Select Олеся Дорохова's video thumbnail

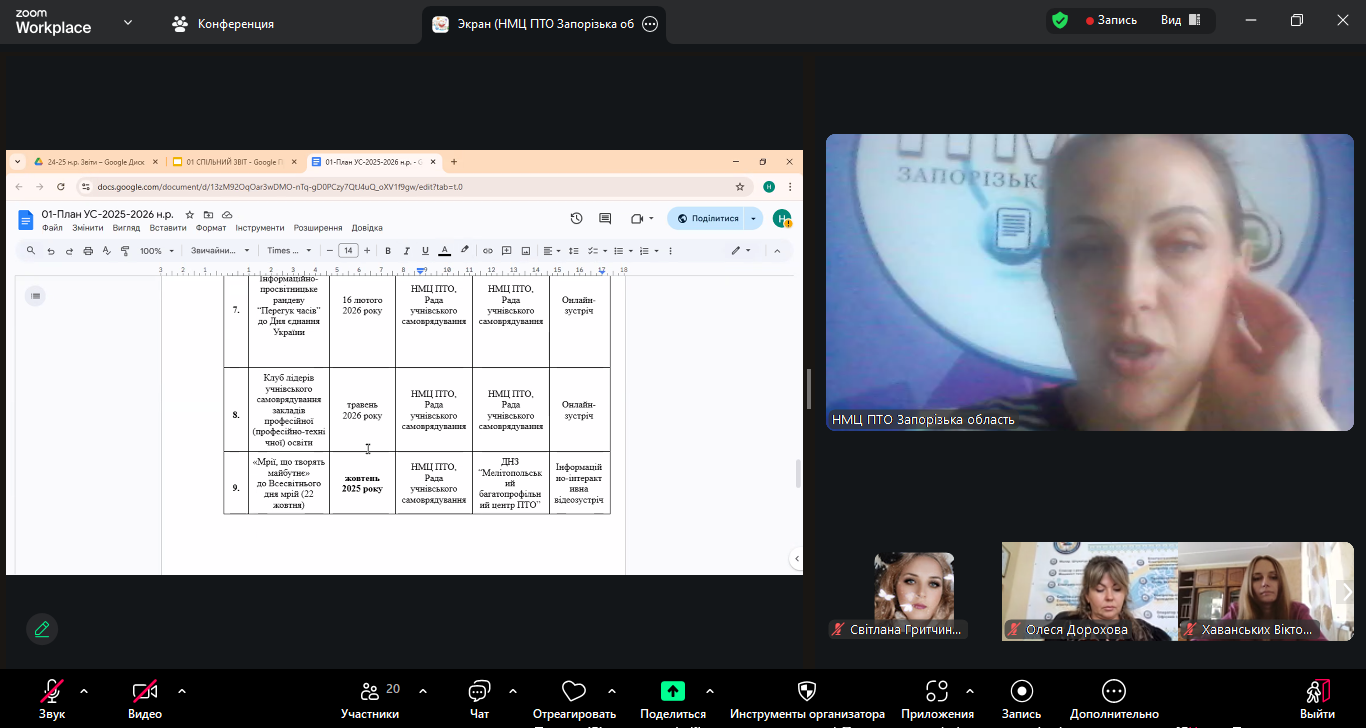tap(1089, 590)
